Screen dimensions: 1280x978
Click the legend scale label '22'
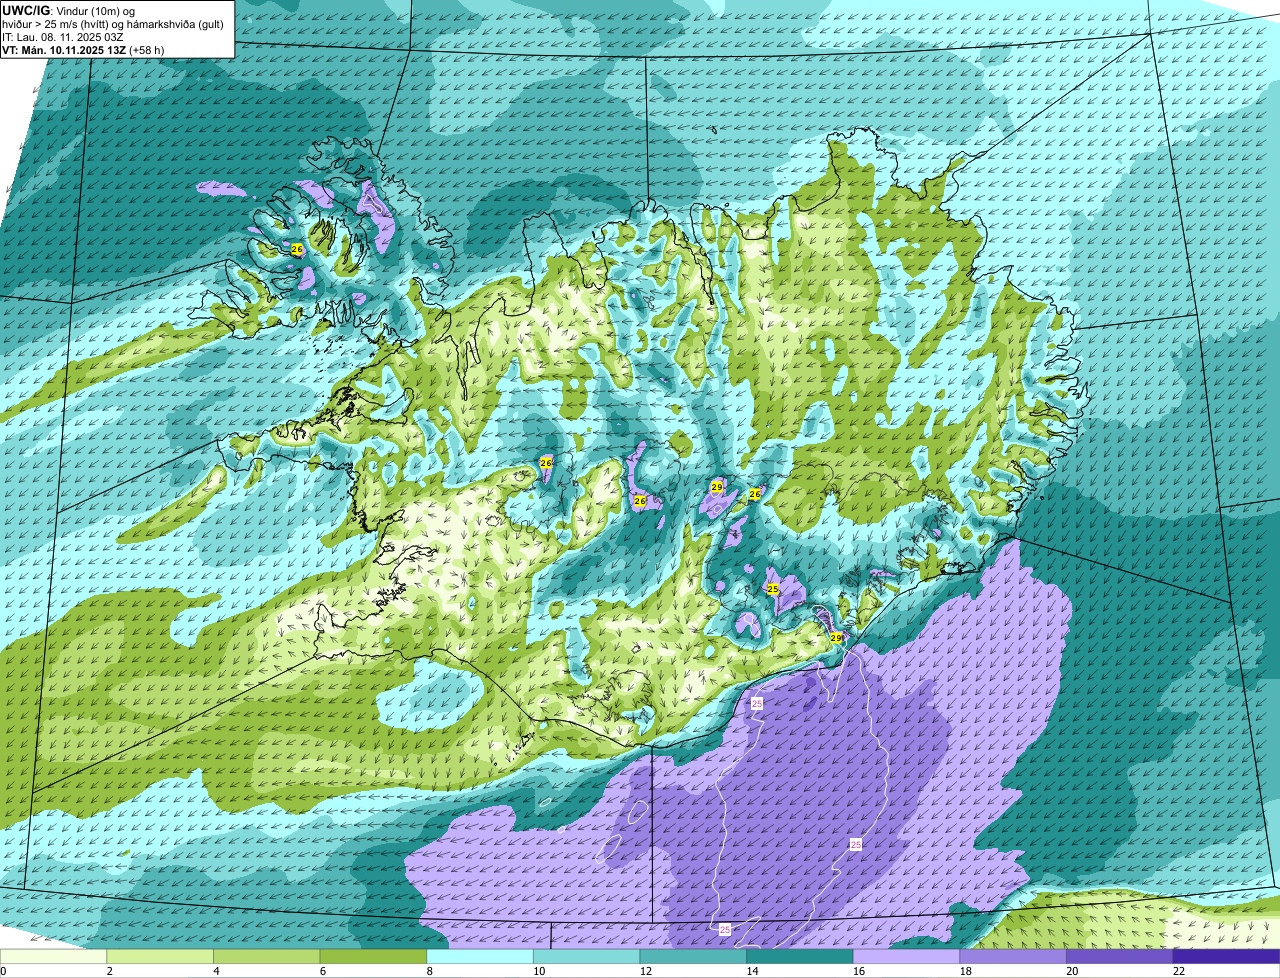point(1178,971)
